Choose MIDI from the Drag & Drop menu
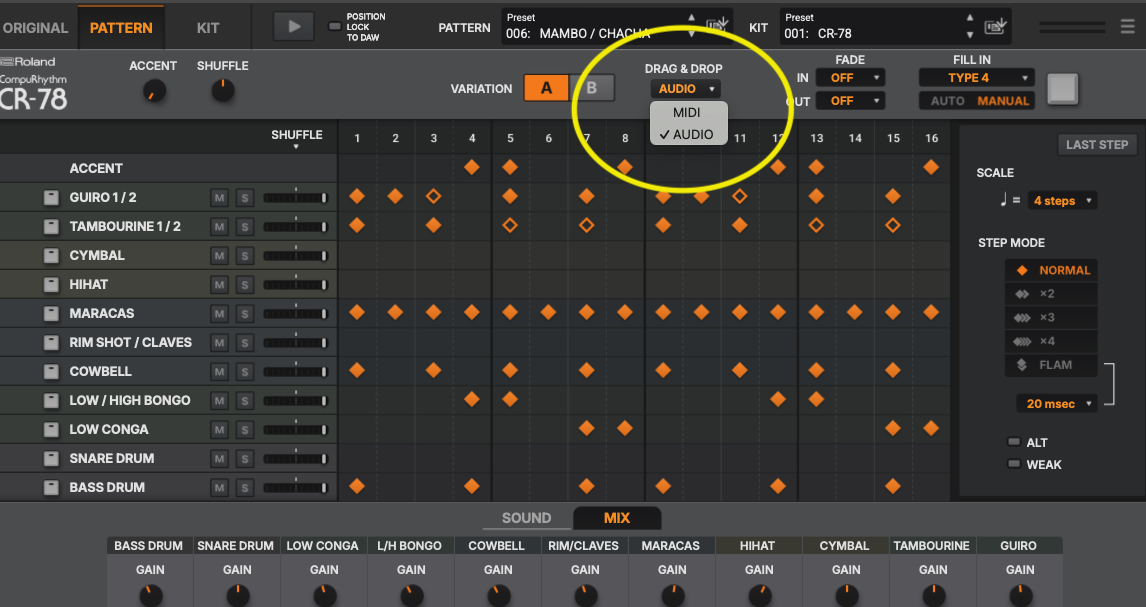Viewport: 1146px width, 607px height. 686,113
